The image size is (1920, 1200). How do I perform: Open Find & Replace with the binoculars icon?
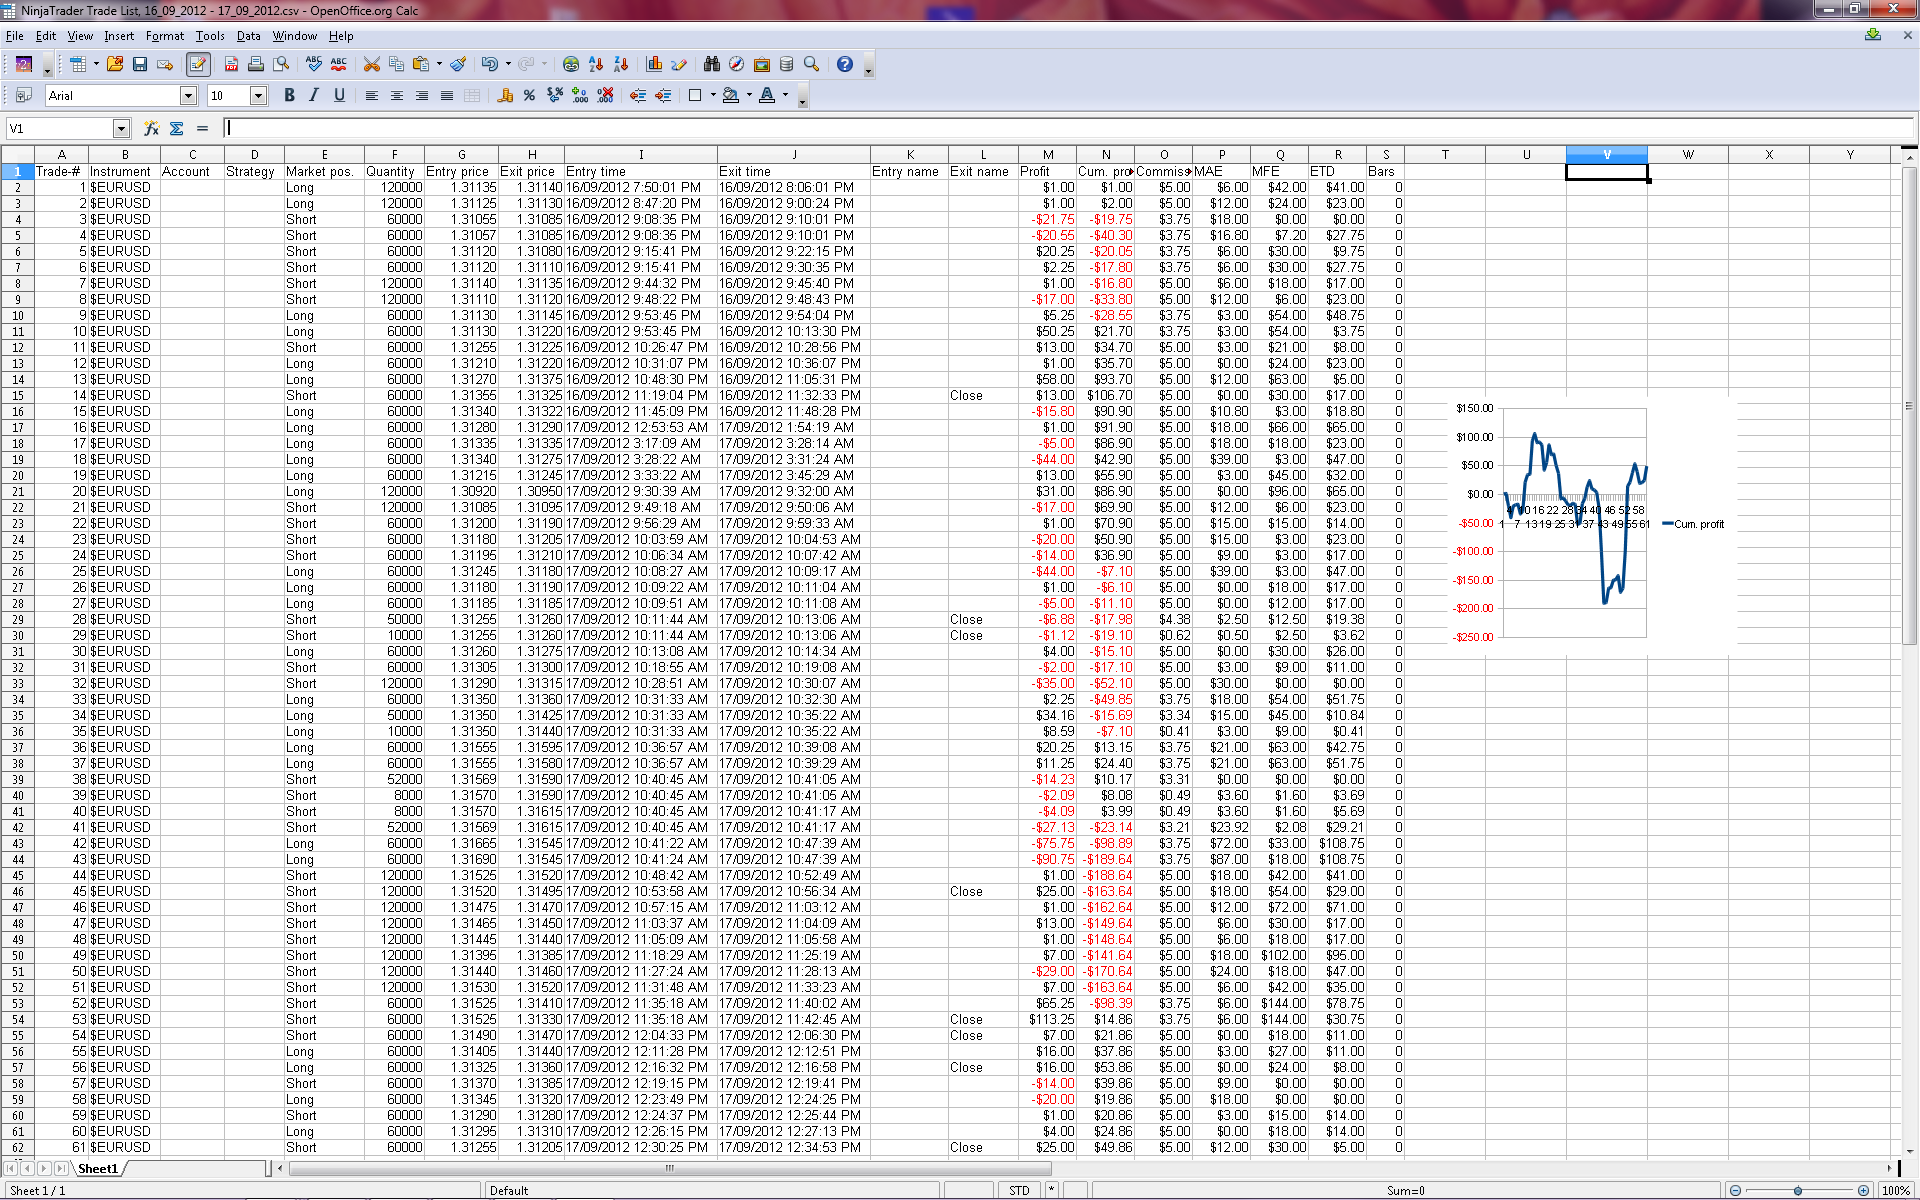[x=712, y=64]
